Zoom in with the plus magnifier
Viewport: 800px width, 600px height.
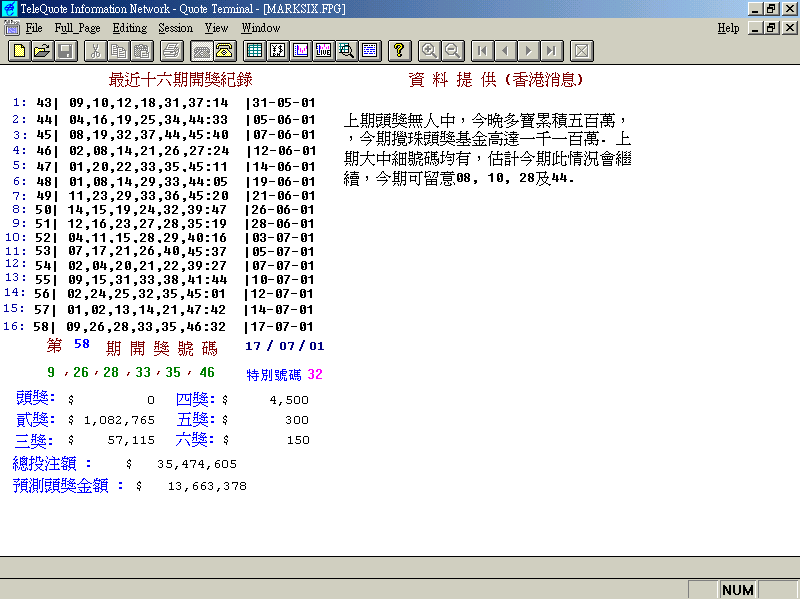(x=429, y=51)
